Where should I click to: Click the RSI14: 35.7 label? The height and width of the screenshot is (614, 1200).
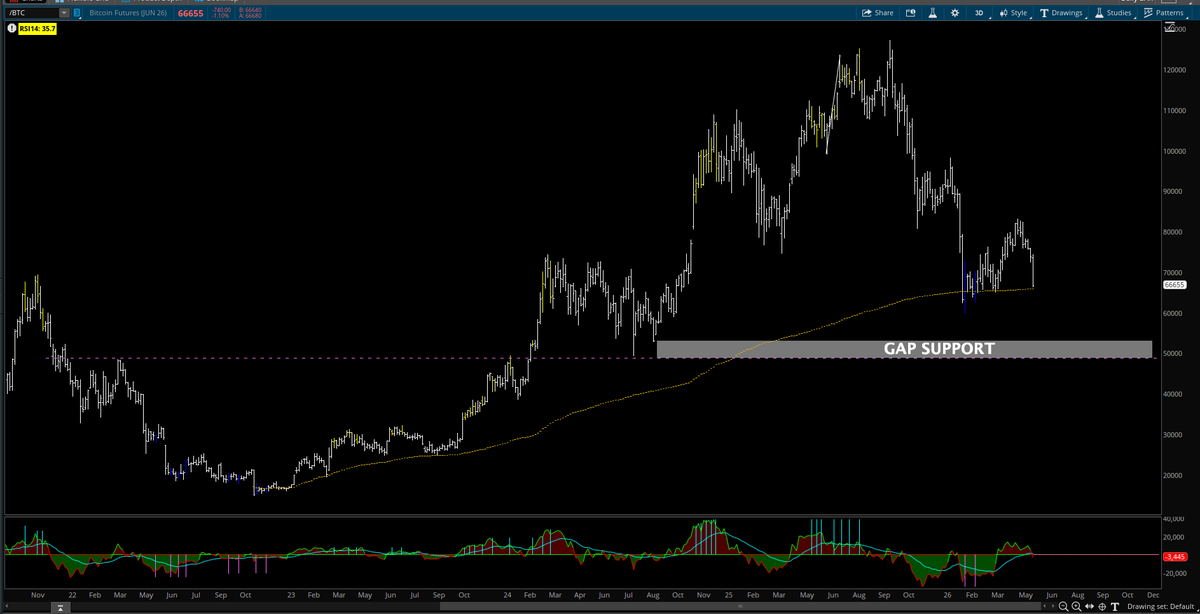[x=37, y=29]
